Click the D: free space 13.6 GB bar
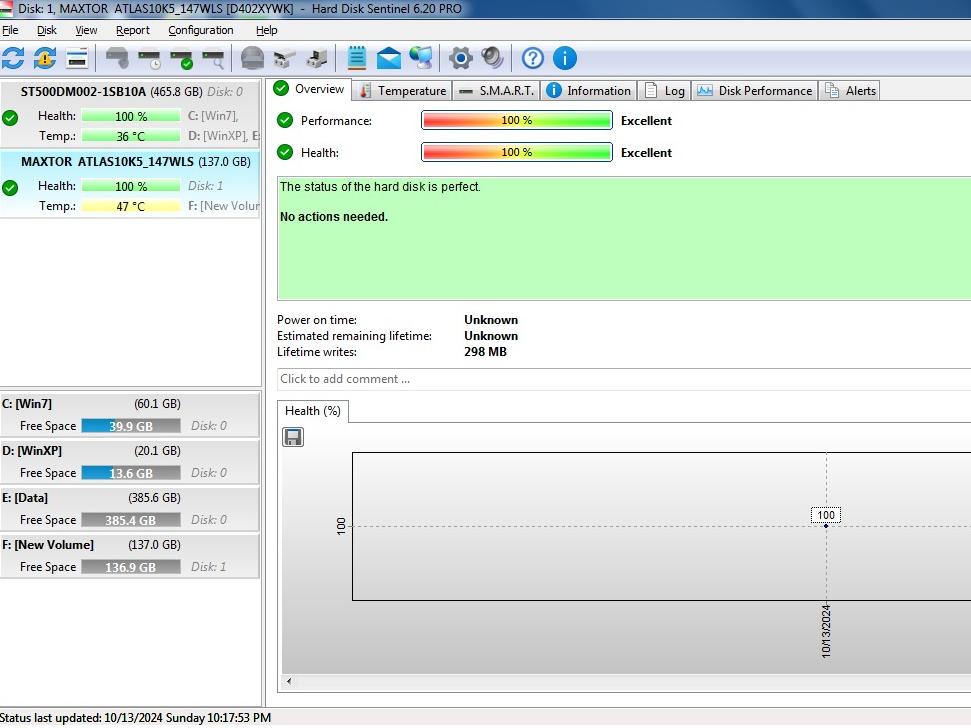The height and width of the screenshot is (728, 971). [x=131, y=473]
